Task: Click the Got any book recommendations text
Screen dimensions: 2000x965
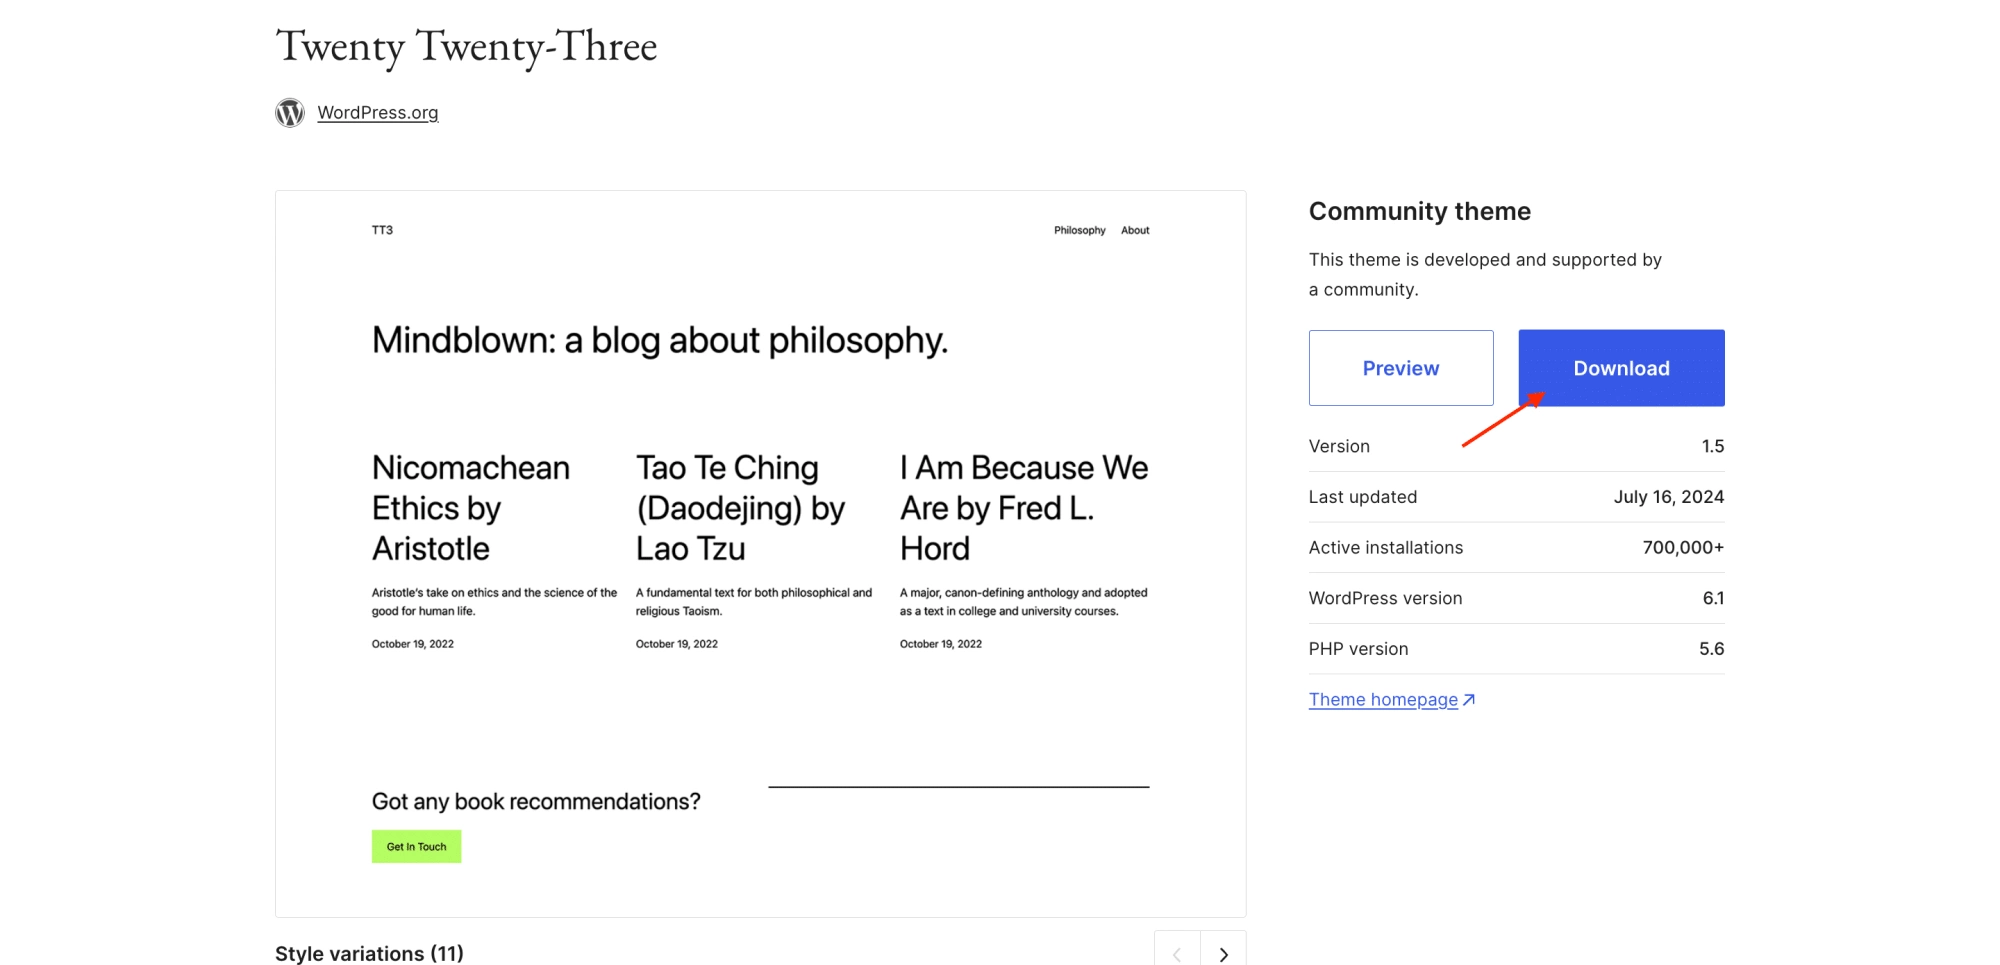Action: 536,802
